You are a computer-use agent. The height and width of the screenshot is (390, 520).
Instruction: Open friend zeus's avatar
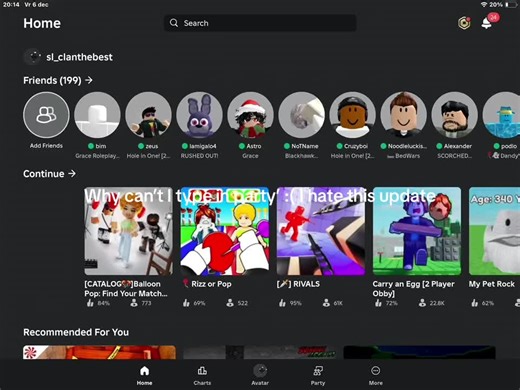(148, 115)
